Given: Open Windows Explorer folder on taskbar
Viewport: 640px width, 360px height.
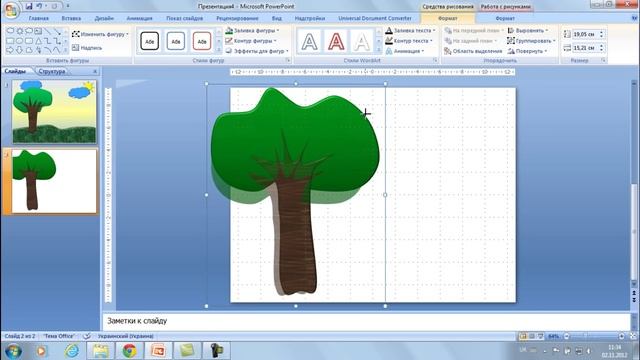Looking at the screenshot, I should (100, 351).
